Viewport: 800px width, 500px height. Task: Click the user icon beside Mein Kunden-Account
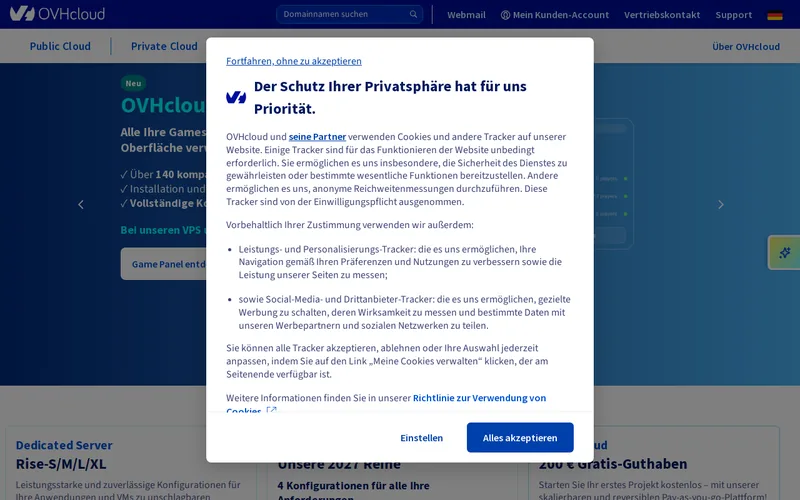point(505,15)
